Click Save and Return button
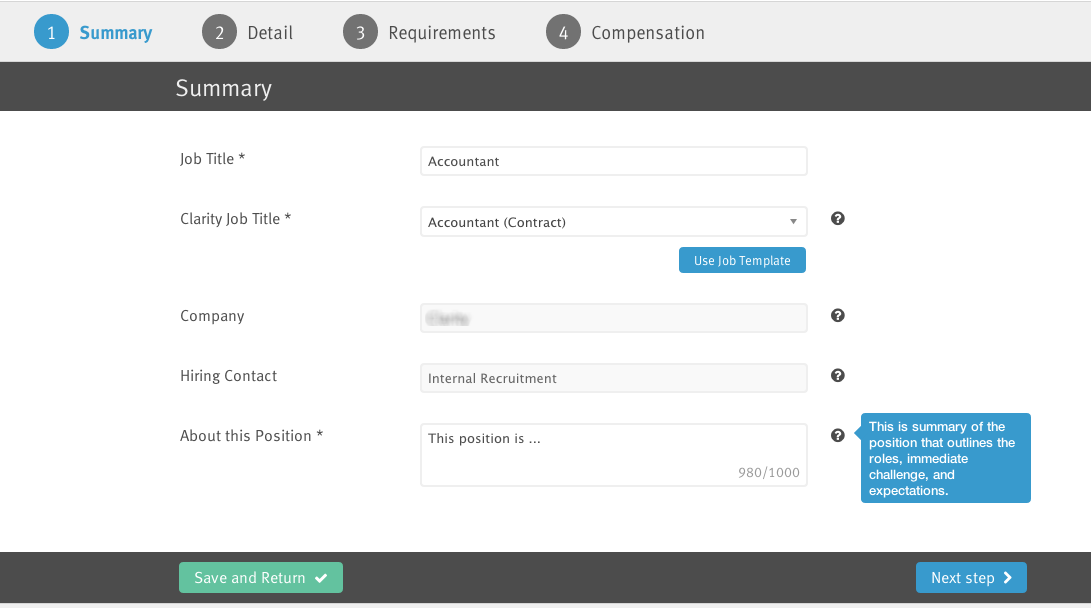Screen dimensions: 1091x608 pyautogui.click(x=261, y=577)
